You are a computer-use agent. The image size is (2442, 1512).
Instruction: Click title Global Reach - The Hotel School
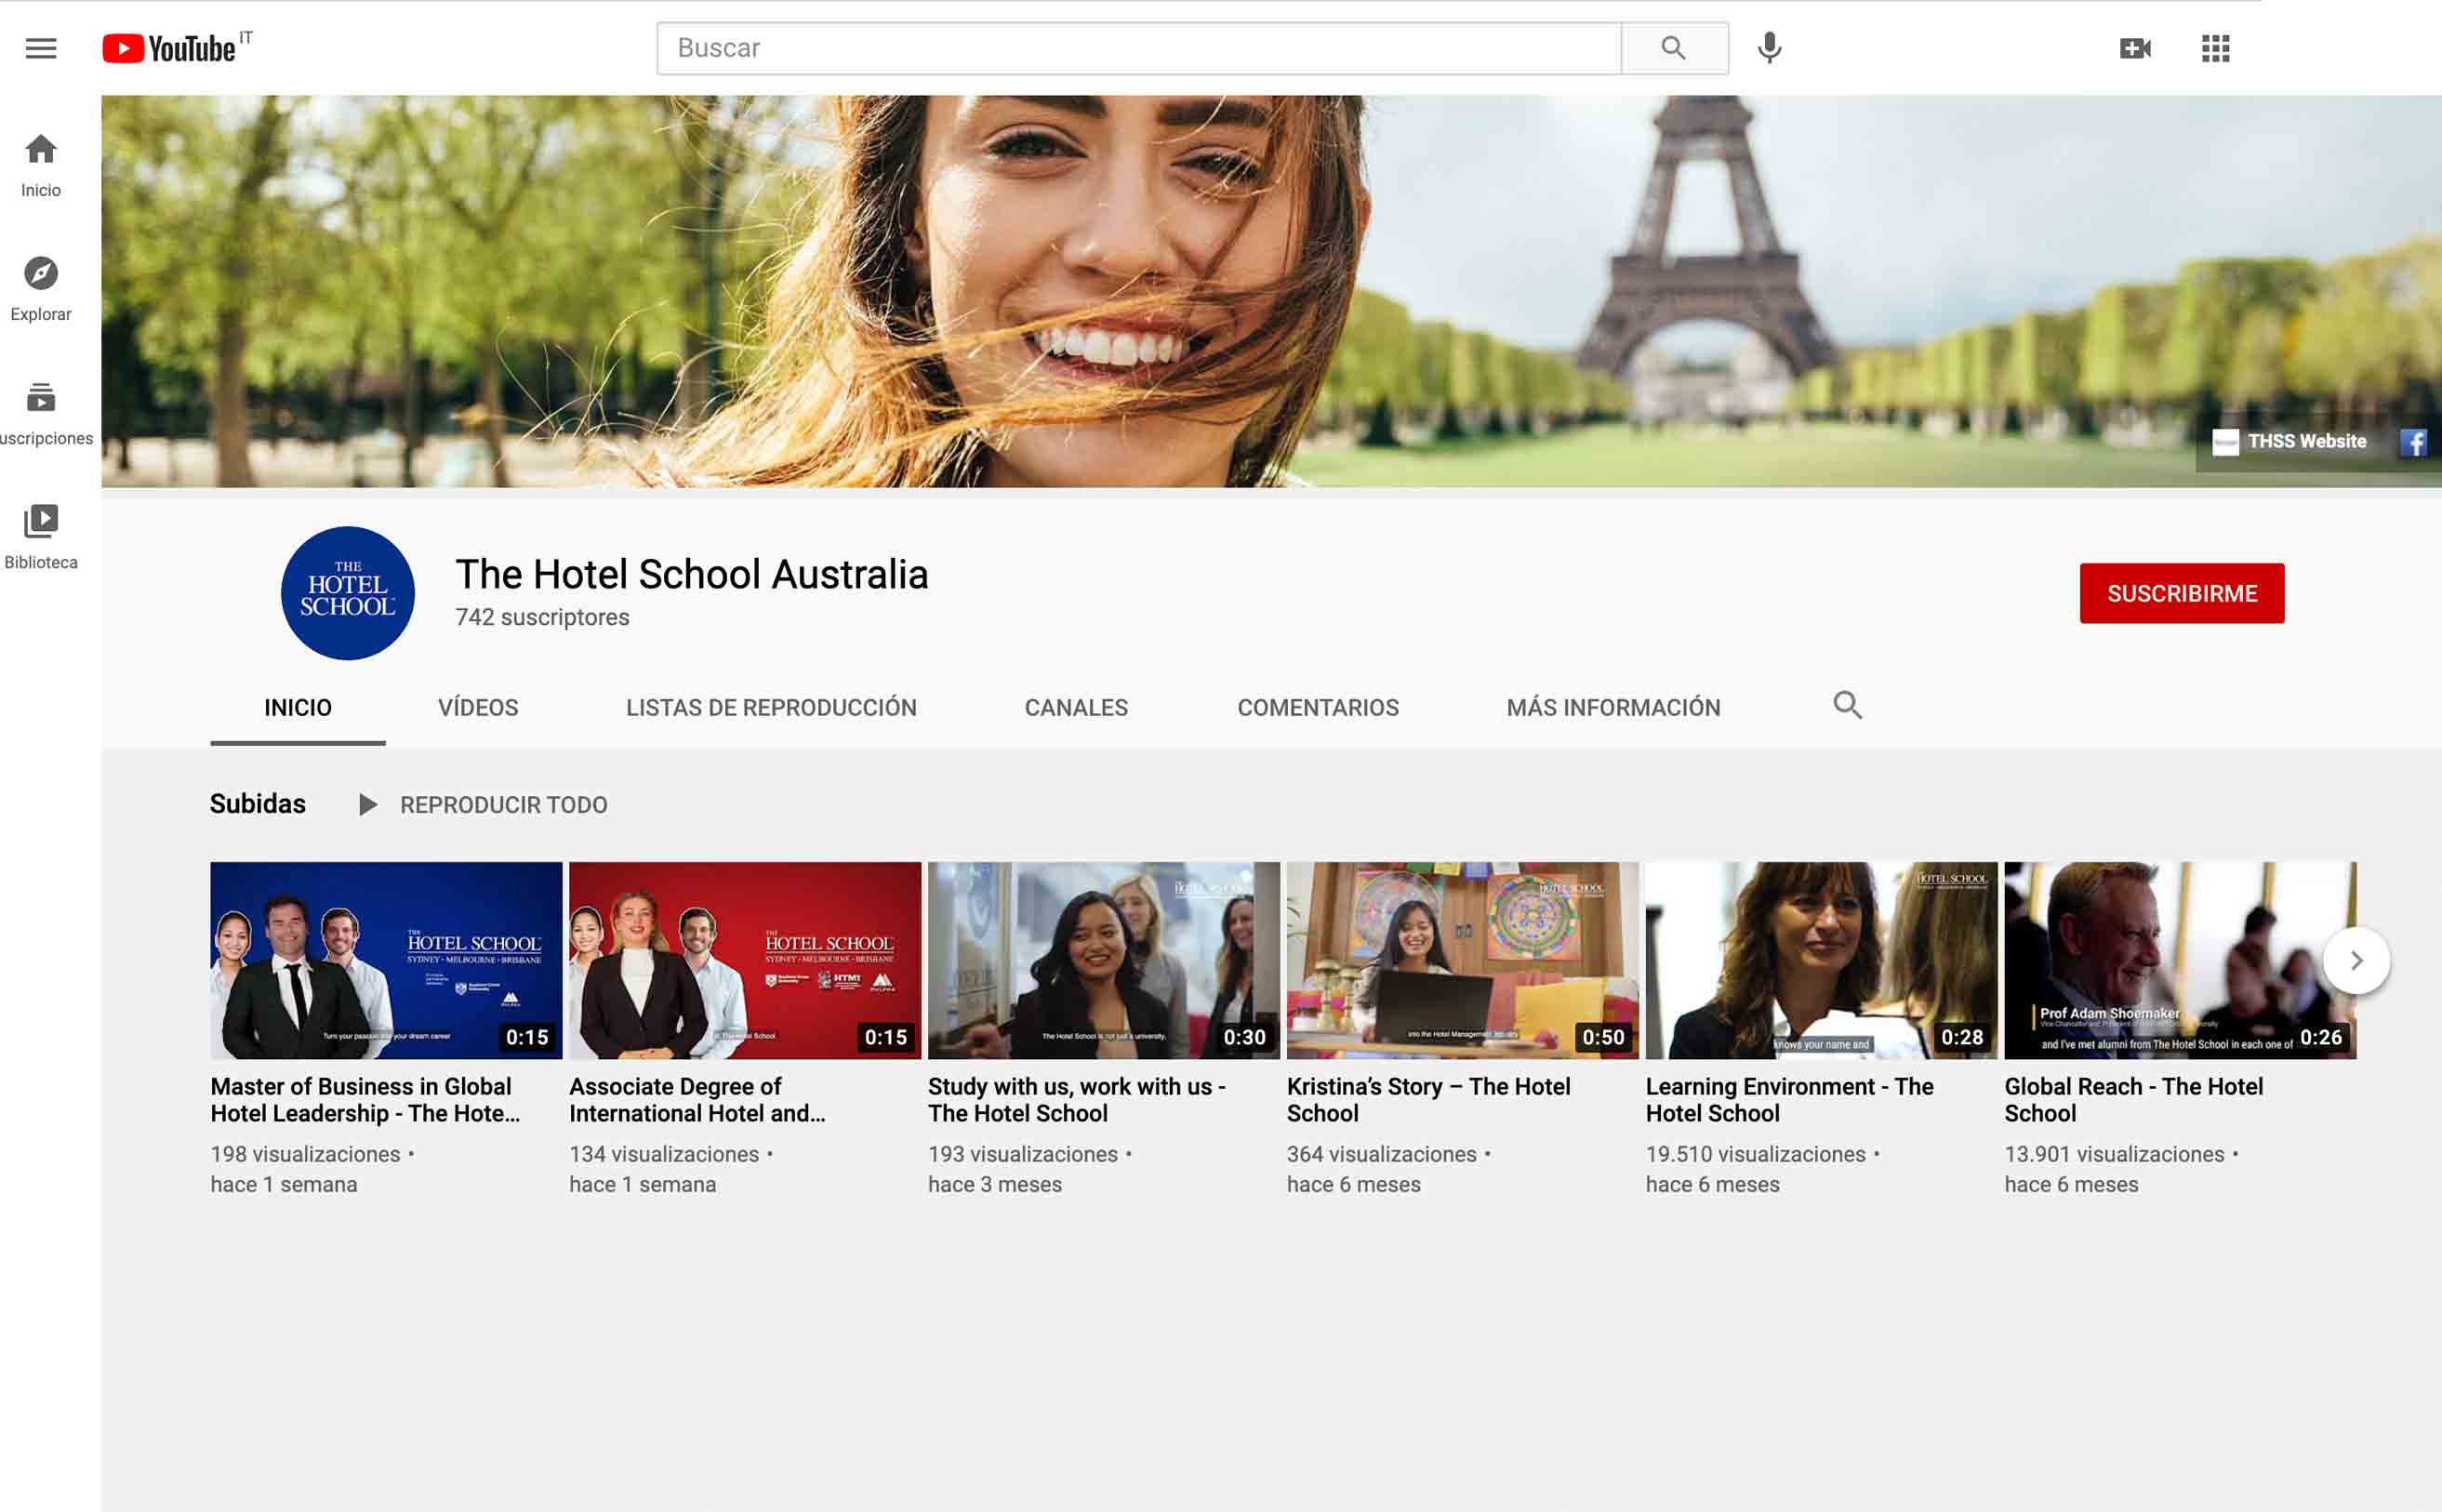pyautogui.click(x=2134, y=1100)
